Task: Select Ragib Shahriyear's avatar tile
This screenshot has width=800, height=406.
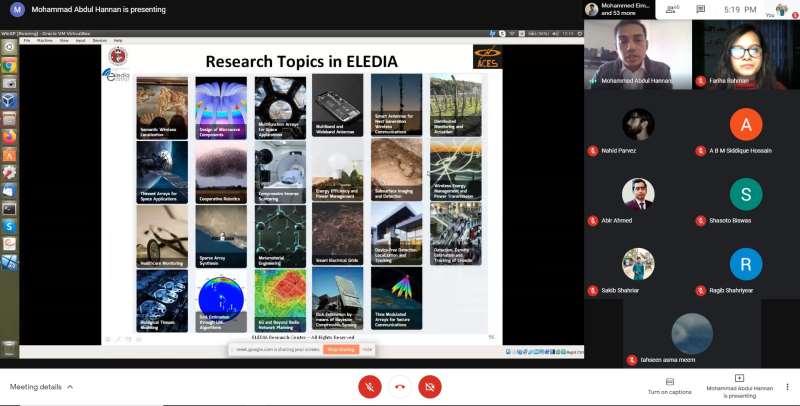Action: coord(745,263)
